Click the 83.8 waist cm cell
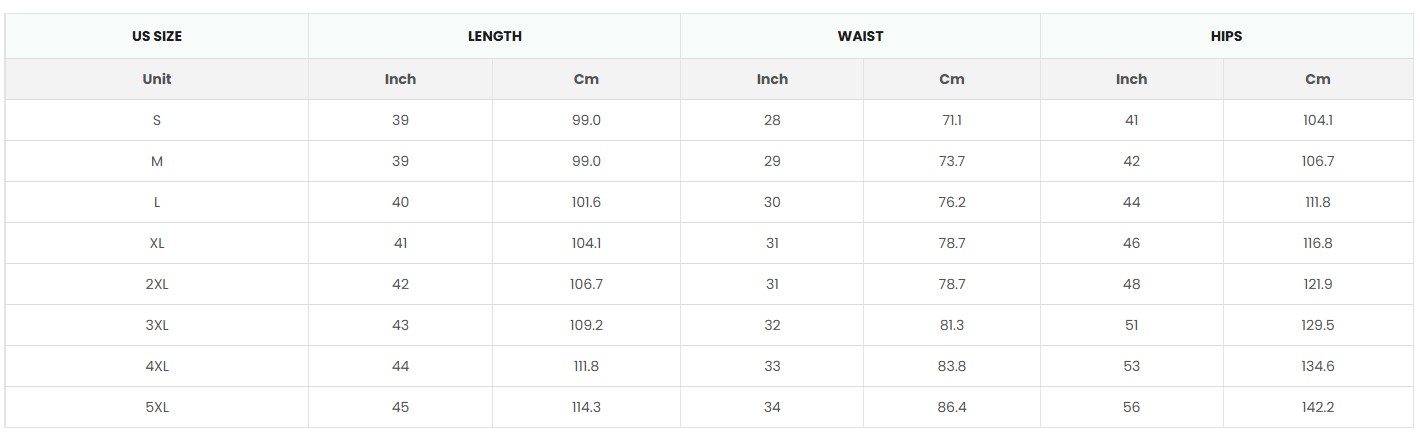Image resolution: width=1420 pixels, height=436 pixels. [951, 366]
